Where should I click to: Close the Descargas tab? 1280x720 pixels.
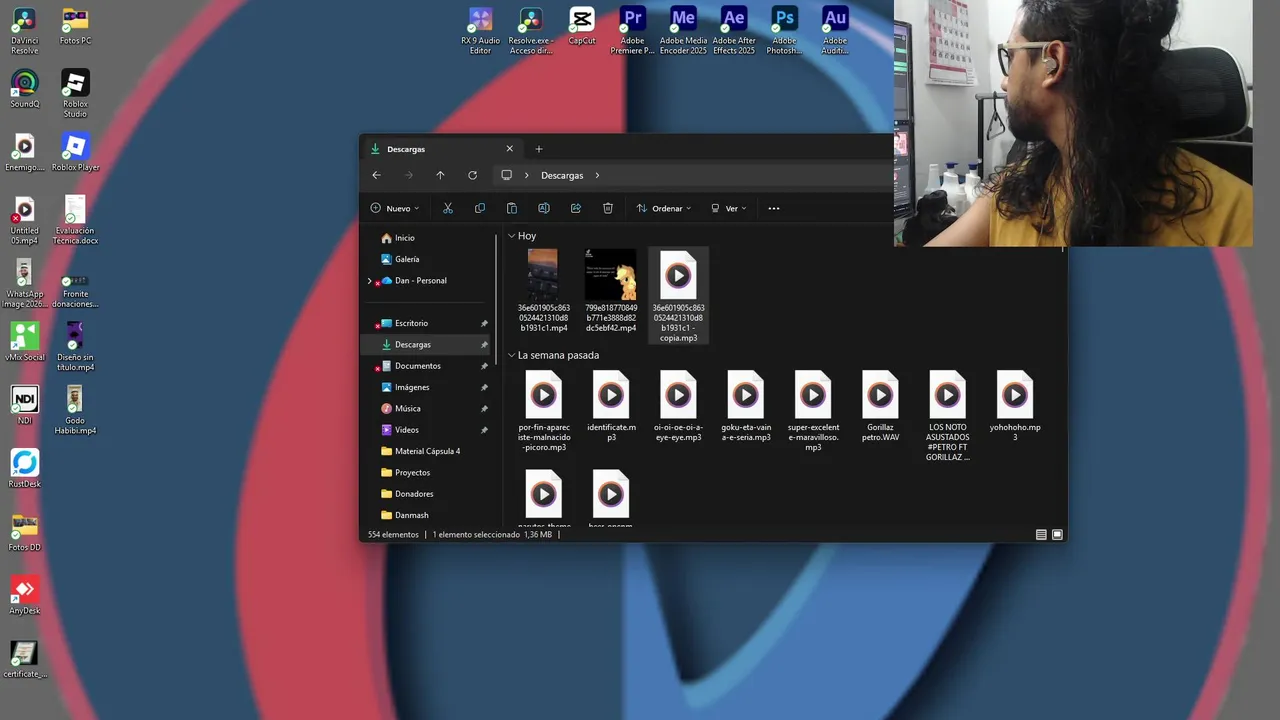(509, 149)
